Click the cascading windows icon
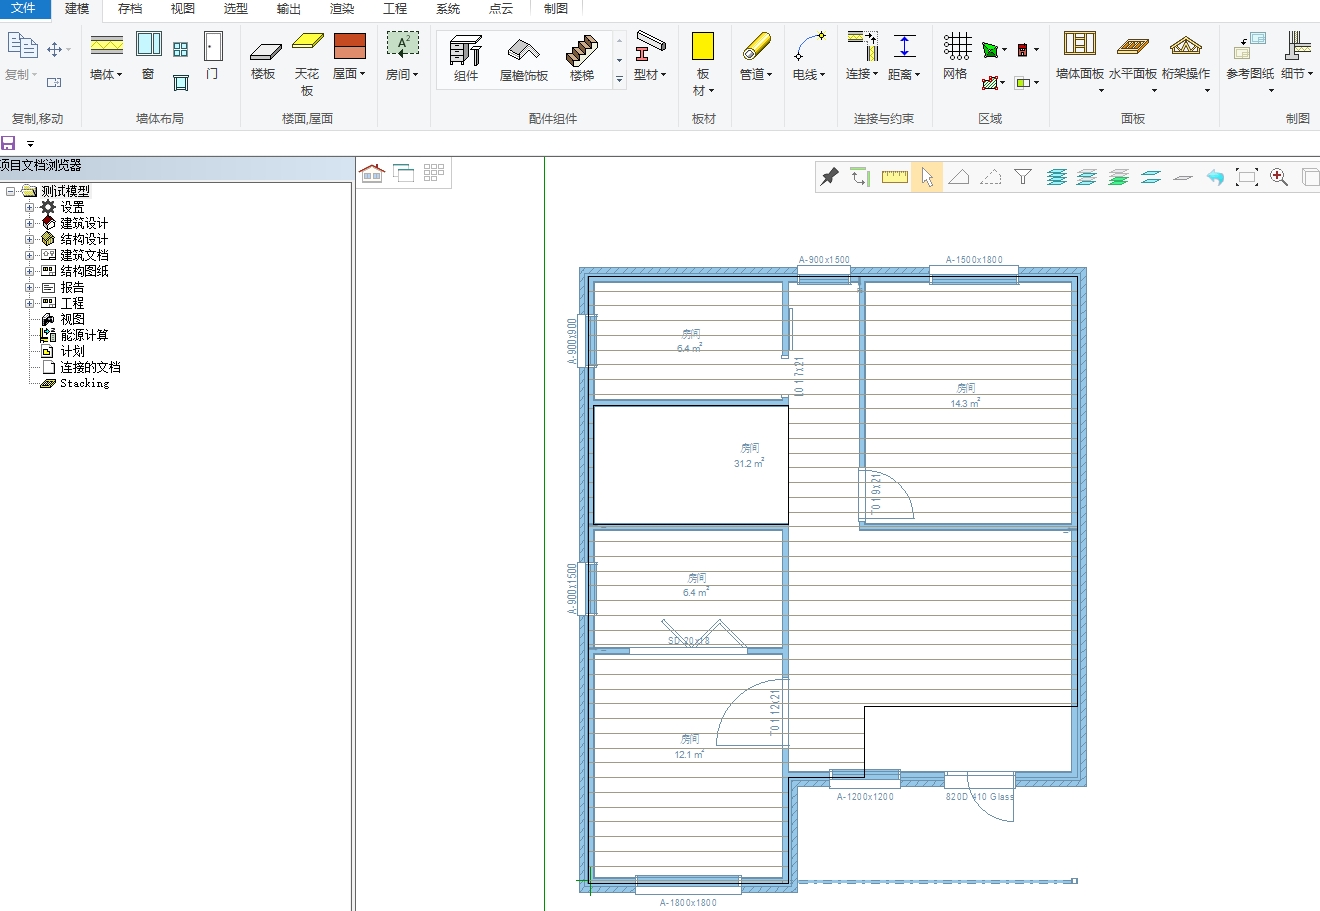Screen dimensions: 1320x911 click(403, 173)
